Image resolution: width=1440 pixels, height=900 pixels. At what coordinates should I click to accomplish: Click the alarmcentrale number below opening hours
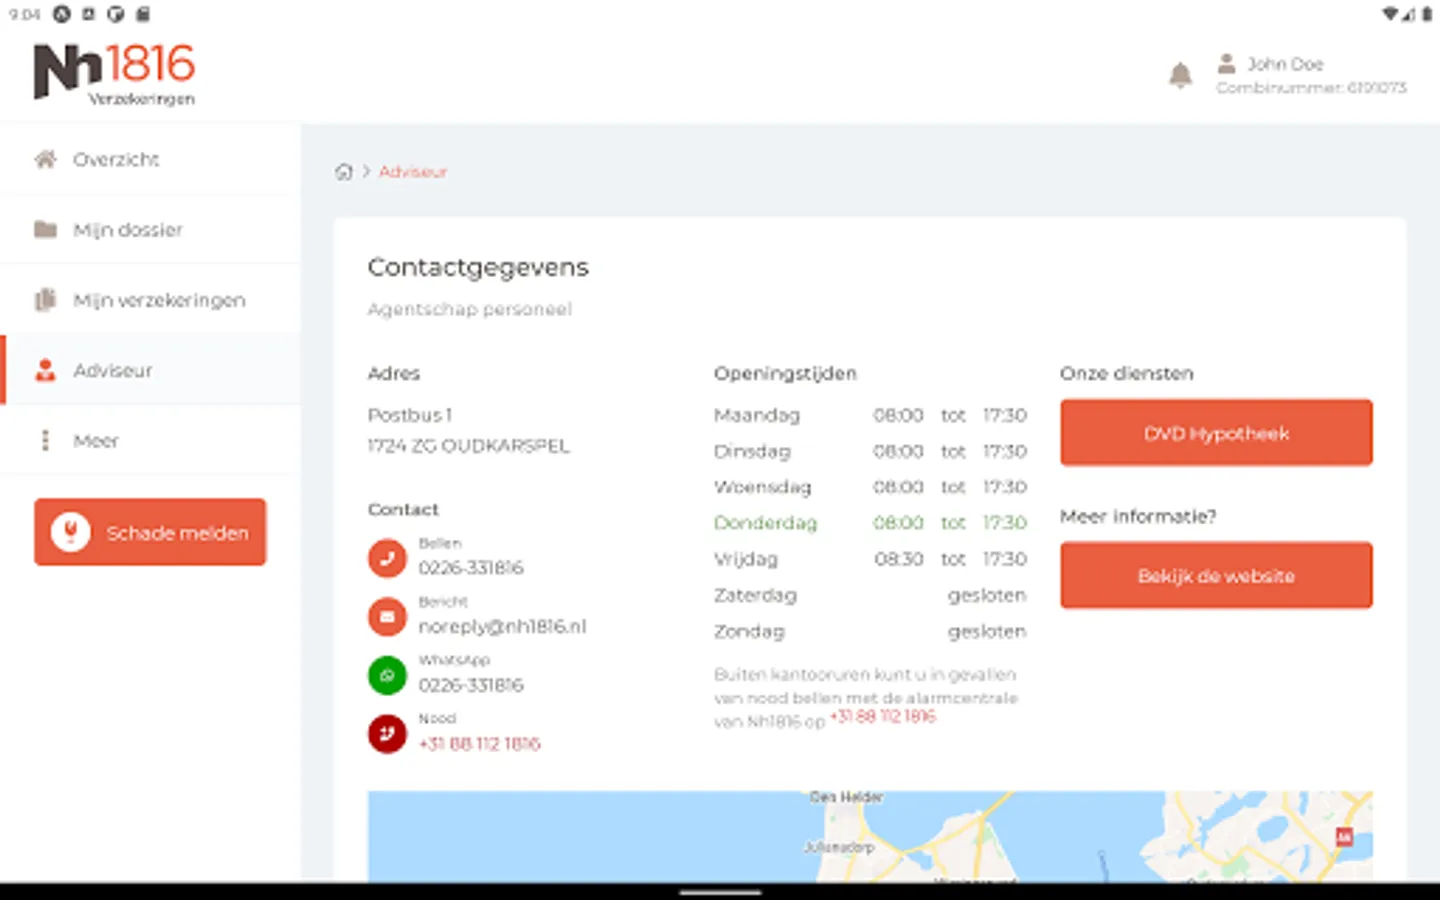[x=883, y=717]
